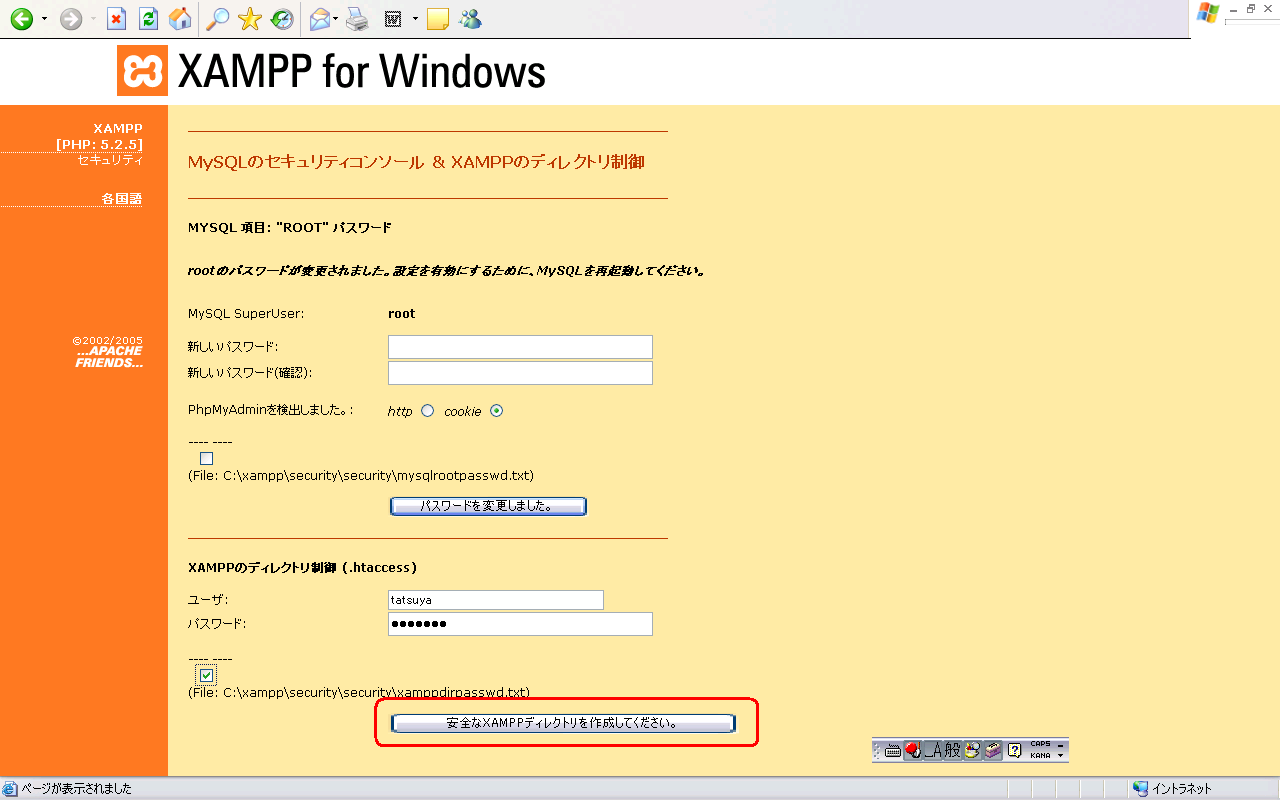The height and width of the screenshot is (800, 1280).
Task: Click the イントラネット security zone indicator
Action: pyautogui.click(x=1172, y=789)
